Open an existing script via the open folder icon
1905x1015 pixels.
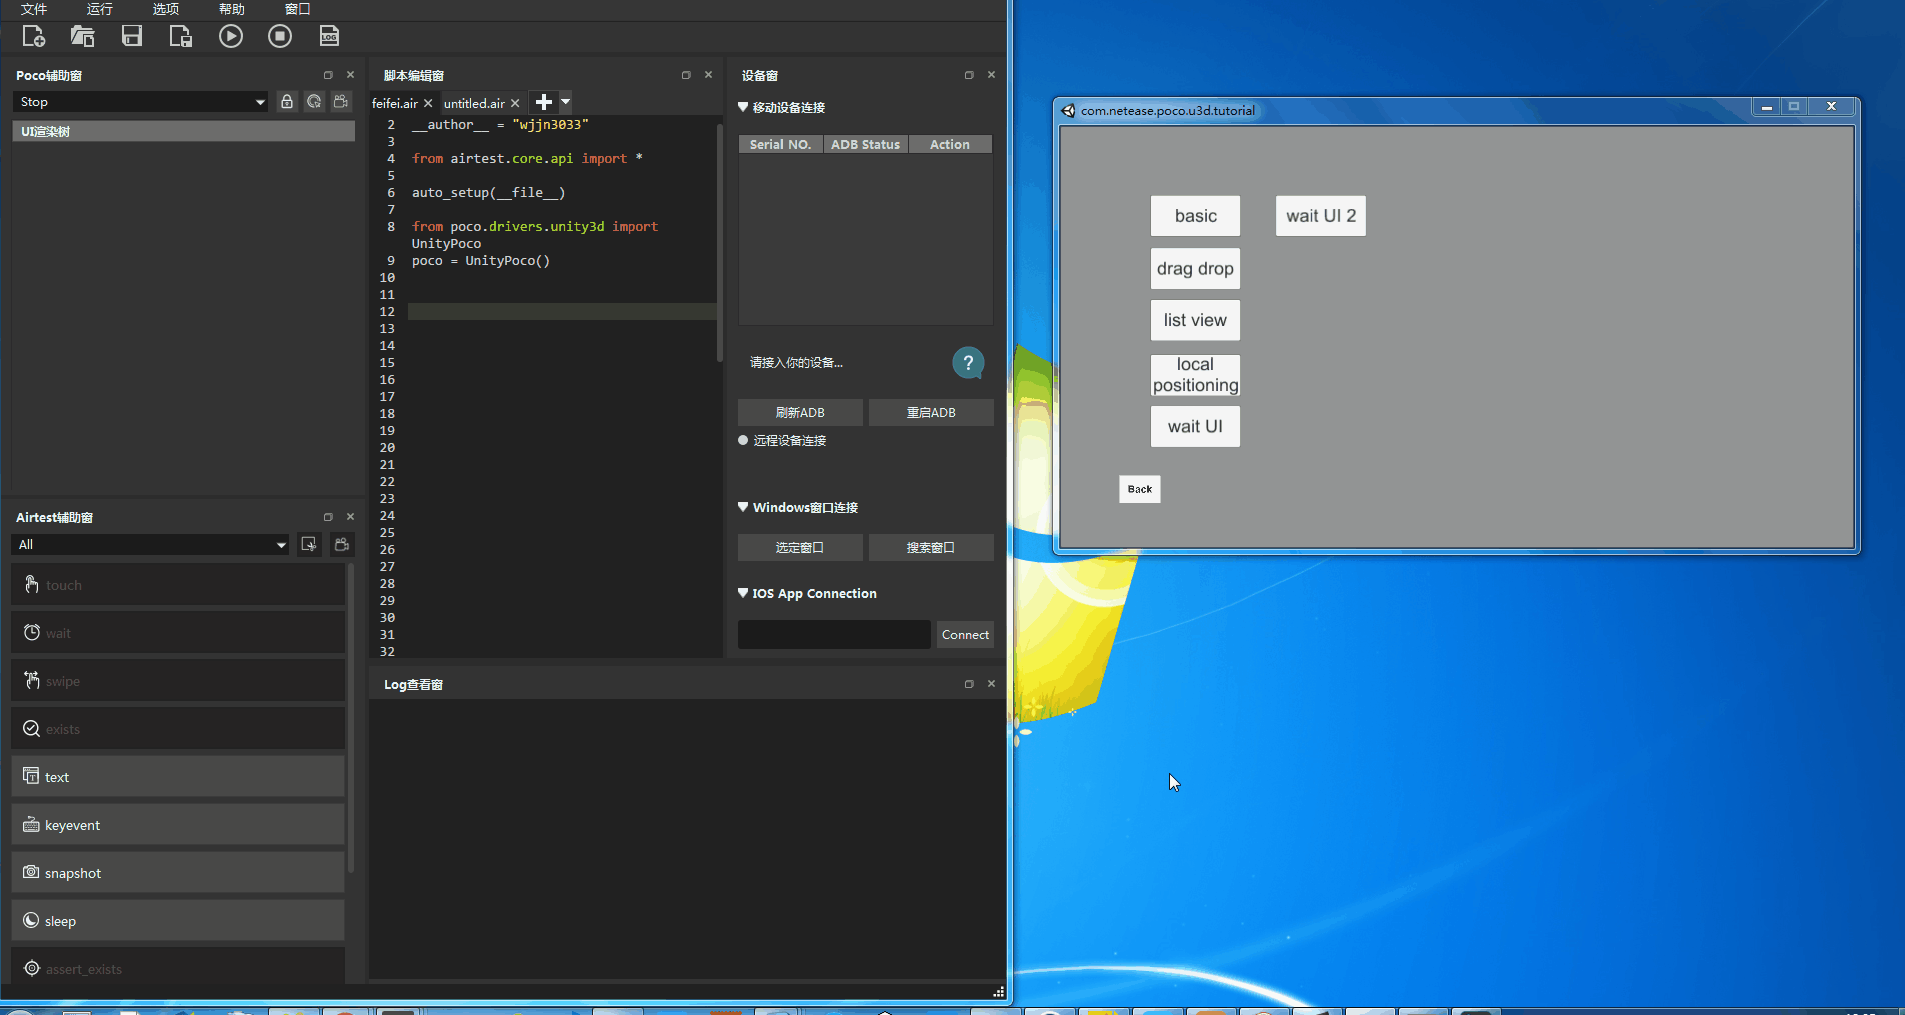[83, 35]
